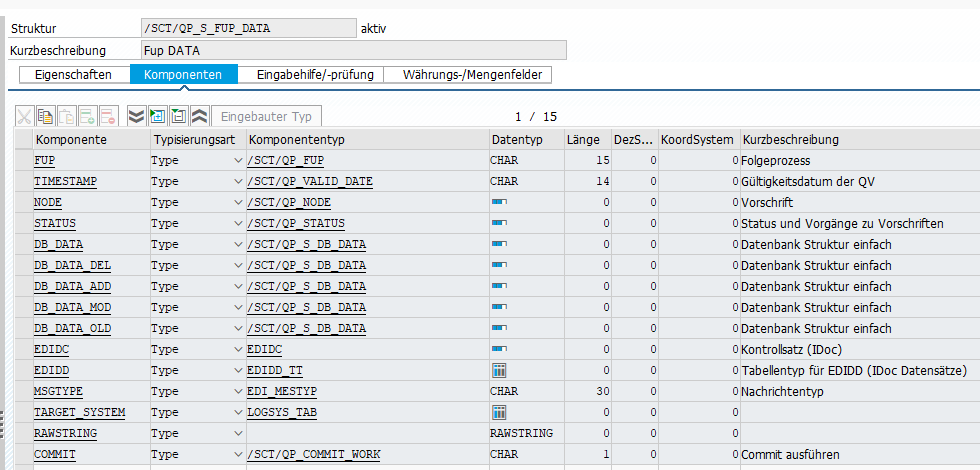Expand Typisierungsart dropdown for the MSGTYPE row
The height and width of the screenshot is (470, 980).
coord(238,391)
